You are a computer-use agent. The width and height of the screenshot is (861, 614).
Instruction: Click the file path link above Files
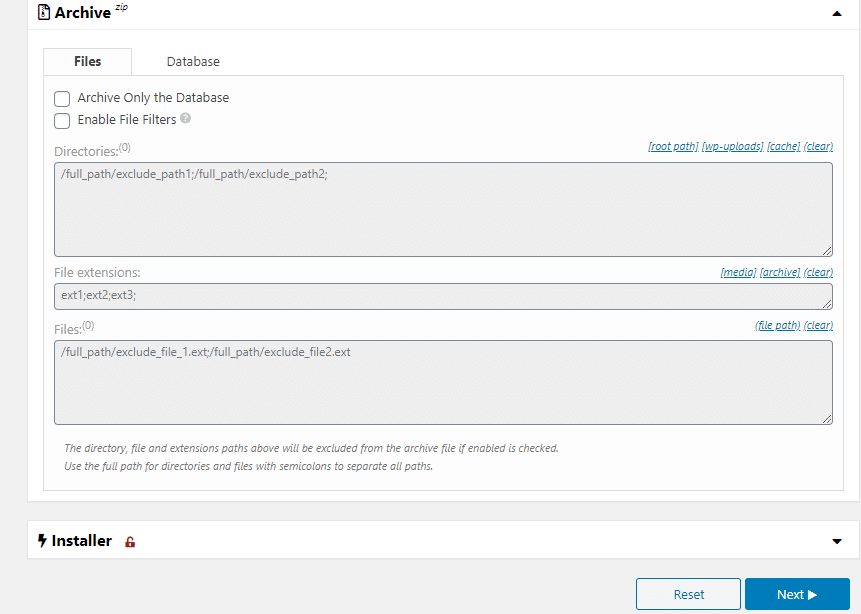pyautogui.click(x=777, y=325)
